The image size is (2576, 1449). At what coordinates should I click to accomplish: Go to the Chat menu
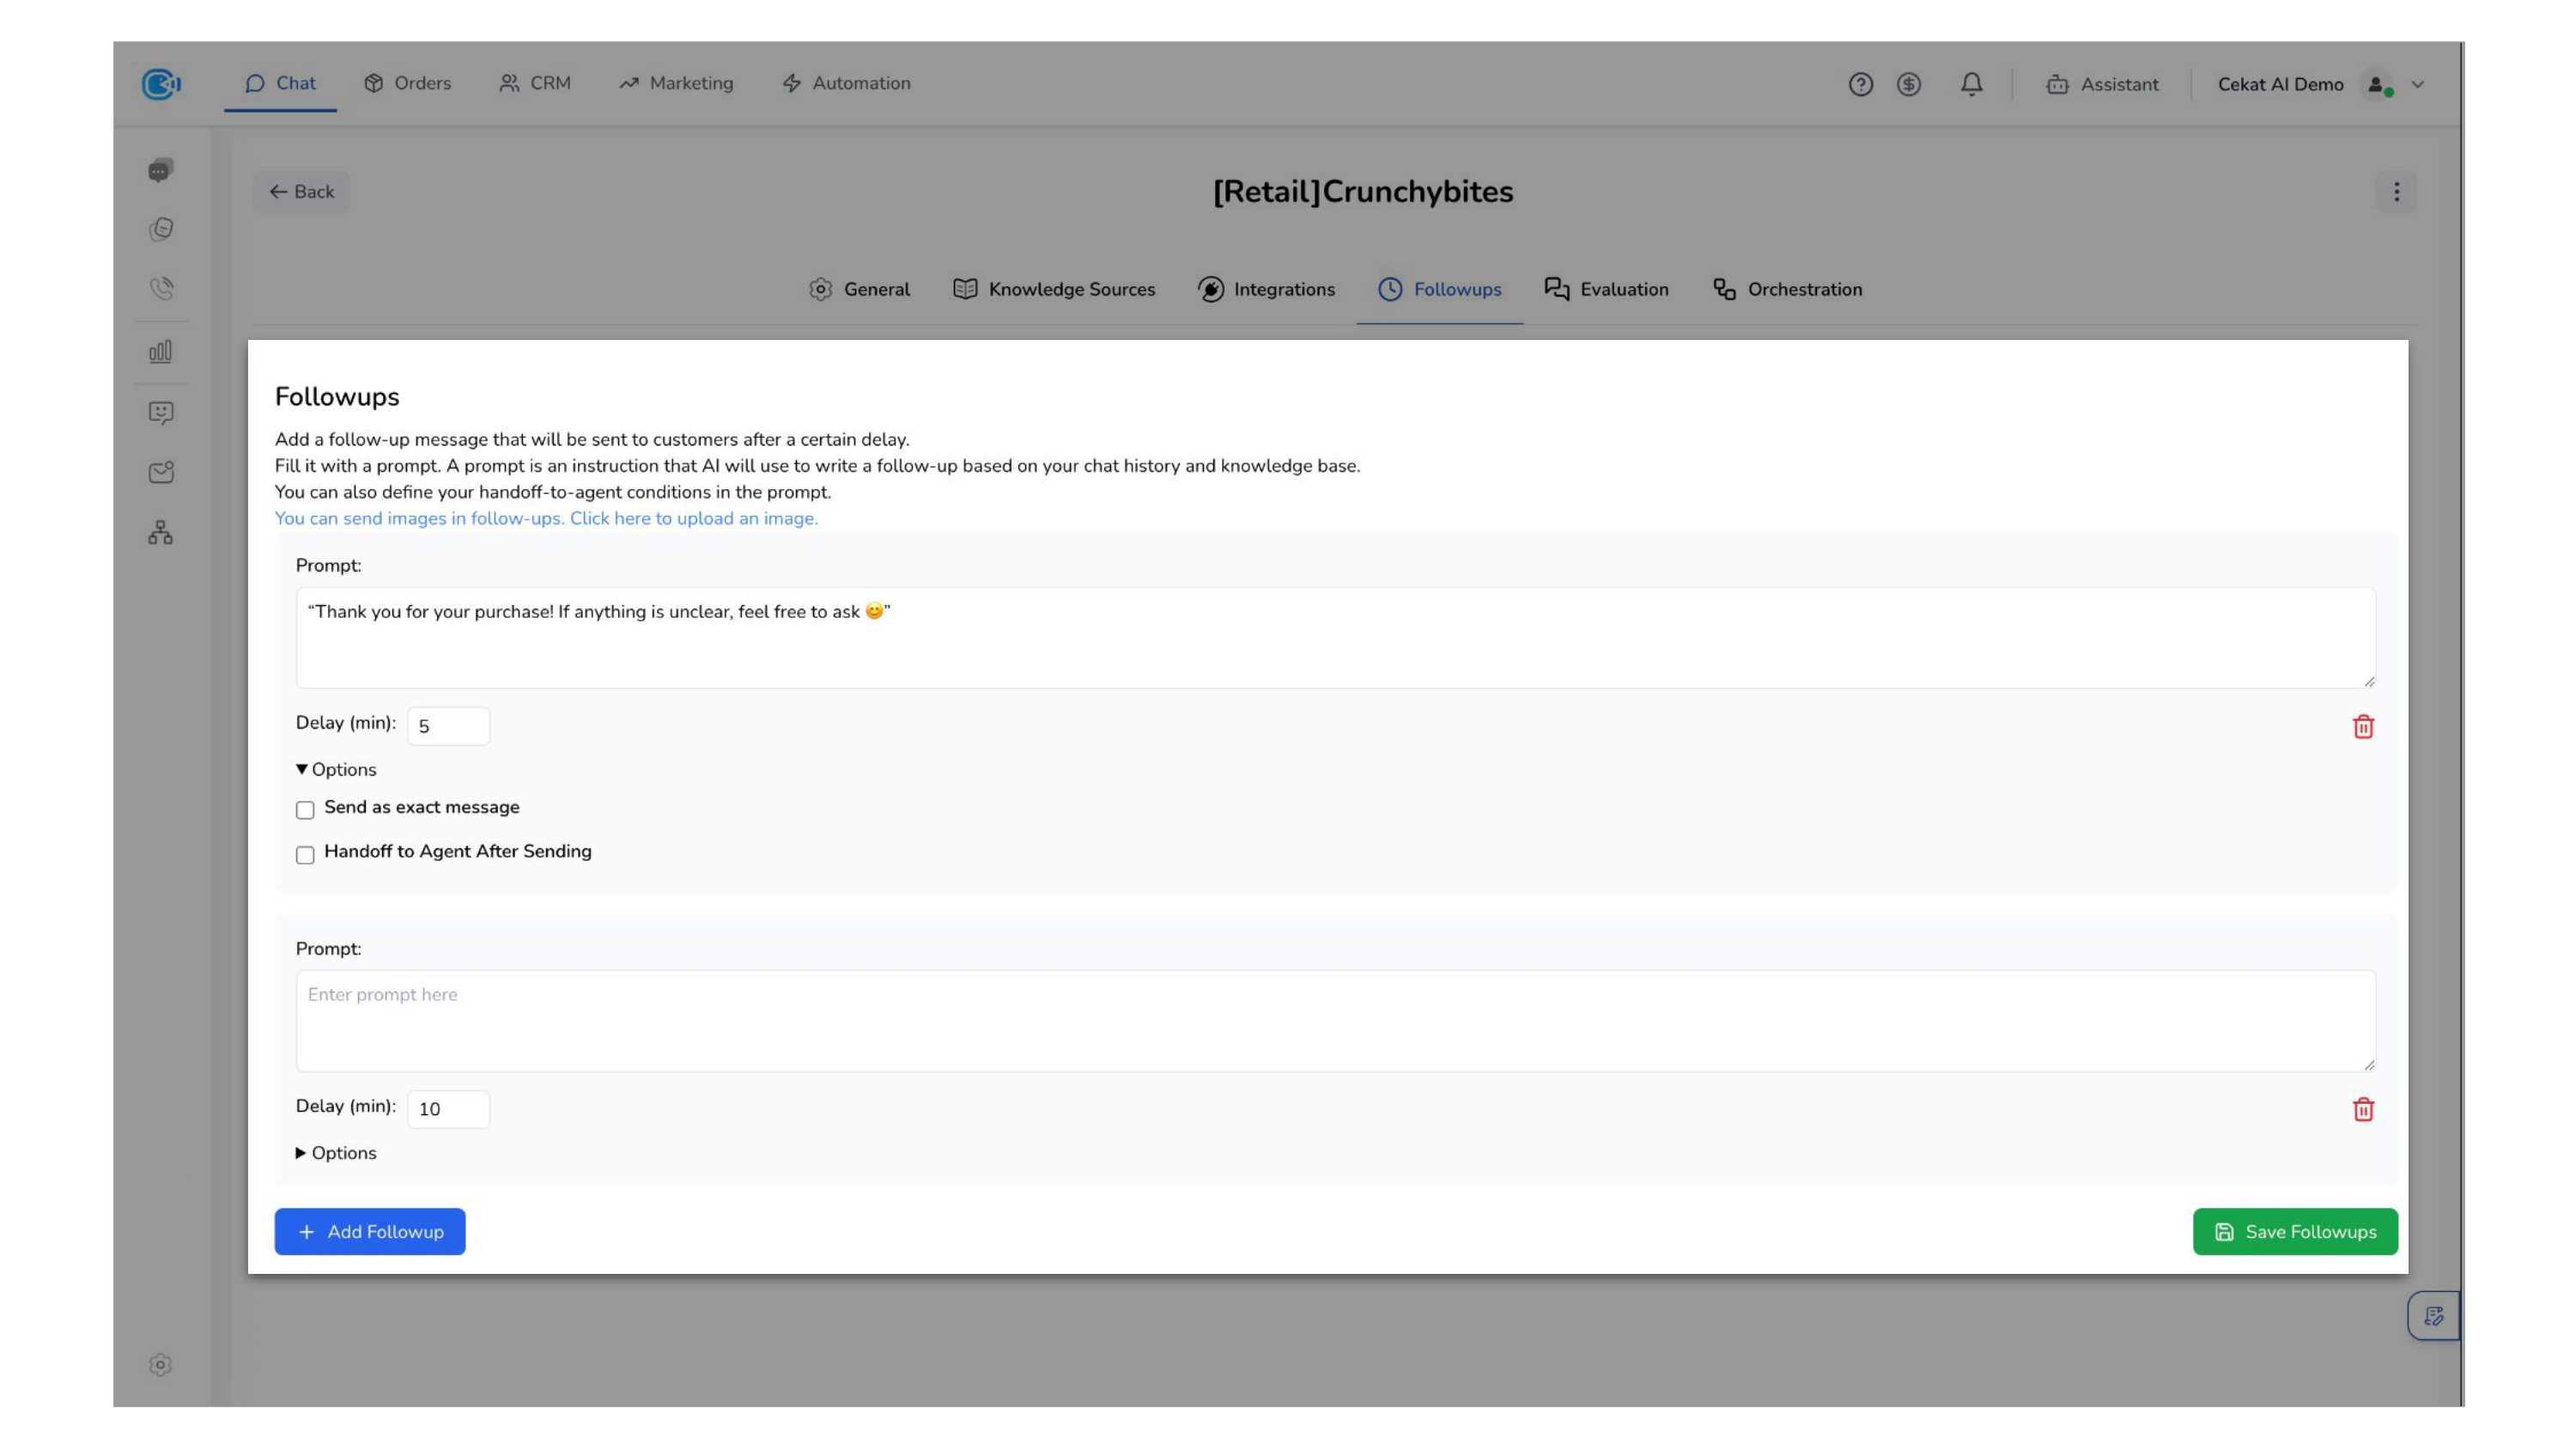pyautogui.click(x=280, y=83)
